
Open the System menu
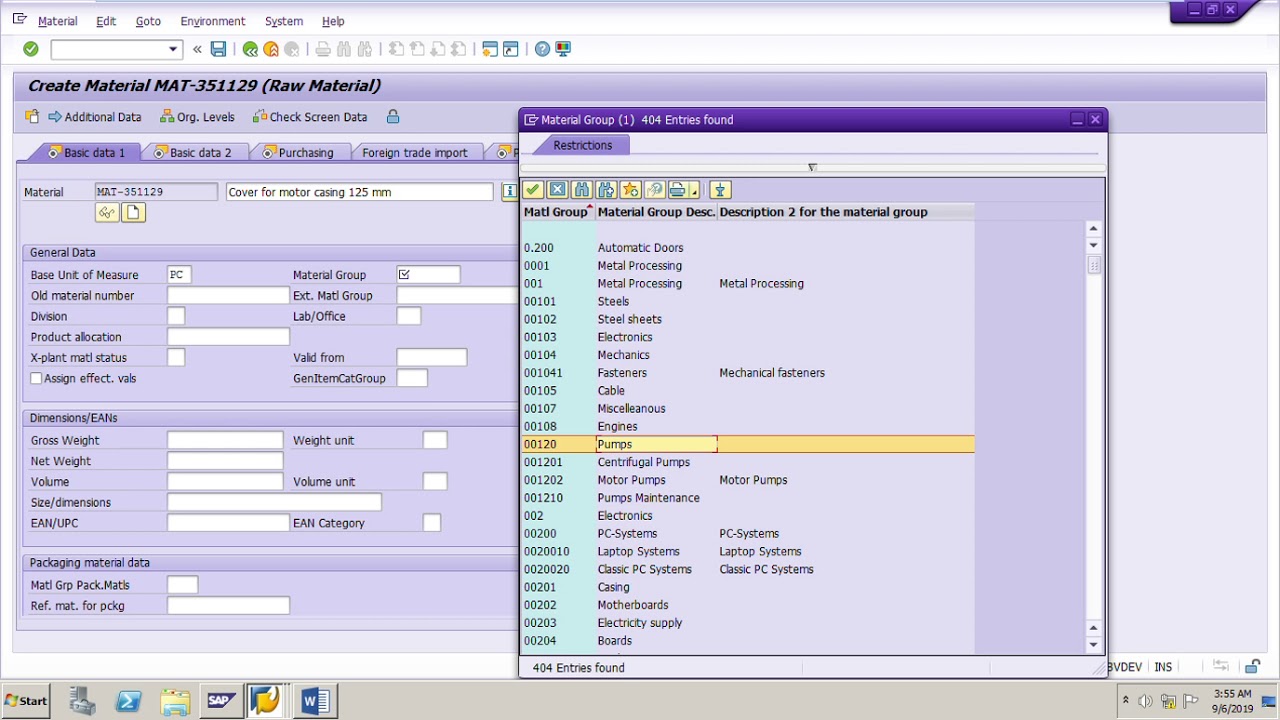[x=284, y=21]
